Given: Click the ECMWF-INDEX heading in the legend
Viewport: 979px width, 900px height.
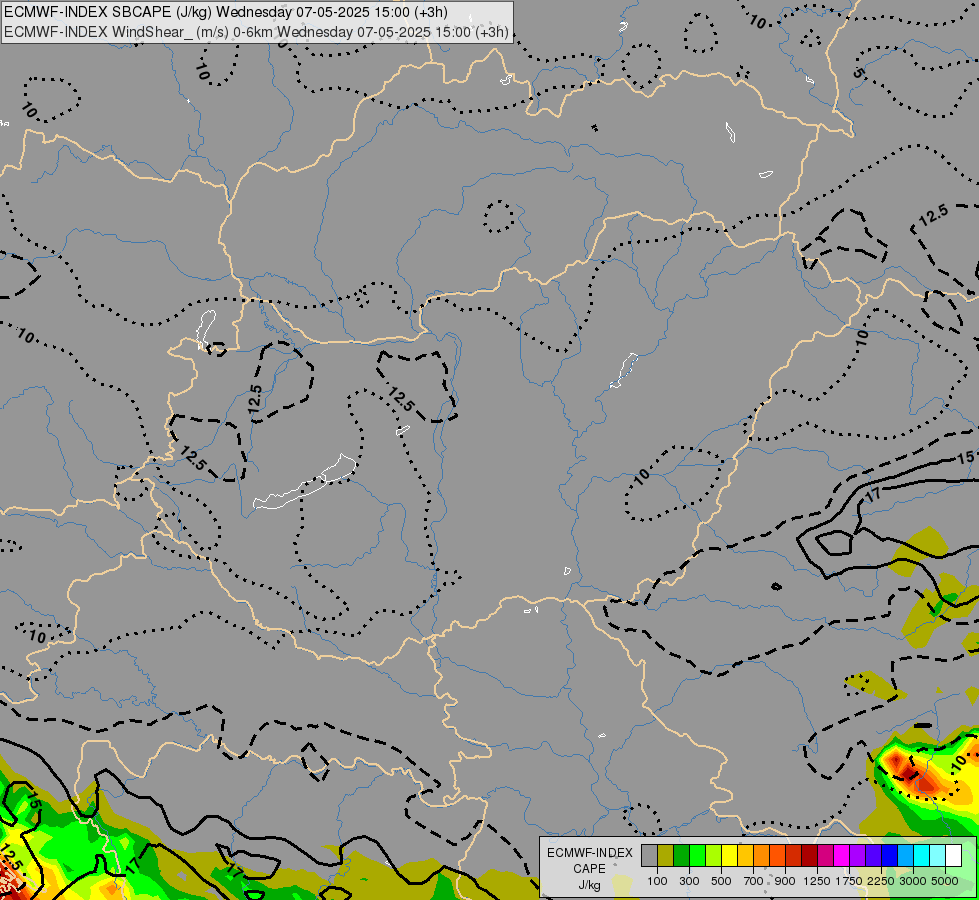Looking at the screenshot, I should pyautogui.click(x=589, y=853).
